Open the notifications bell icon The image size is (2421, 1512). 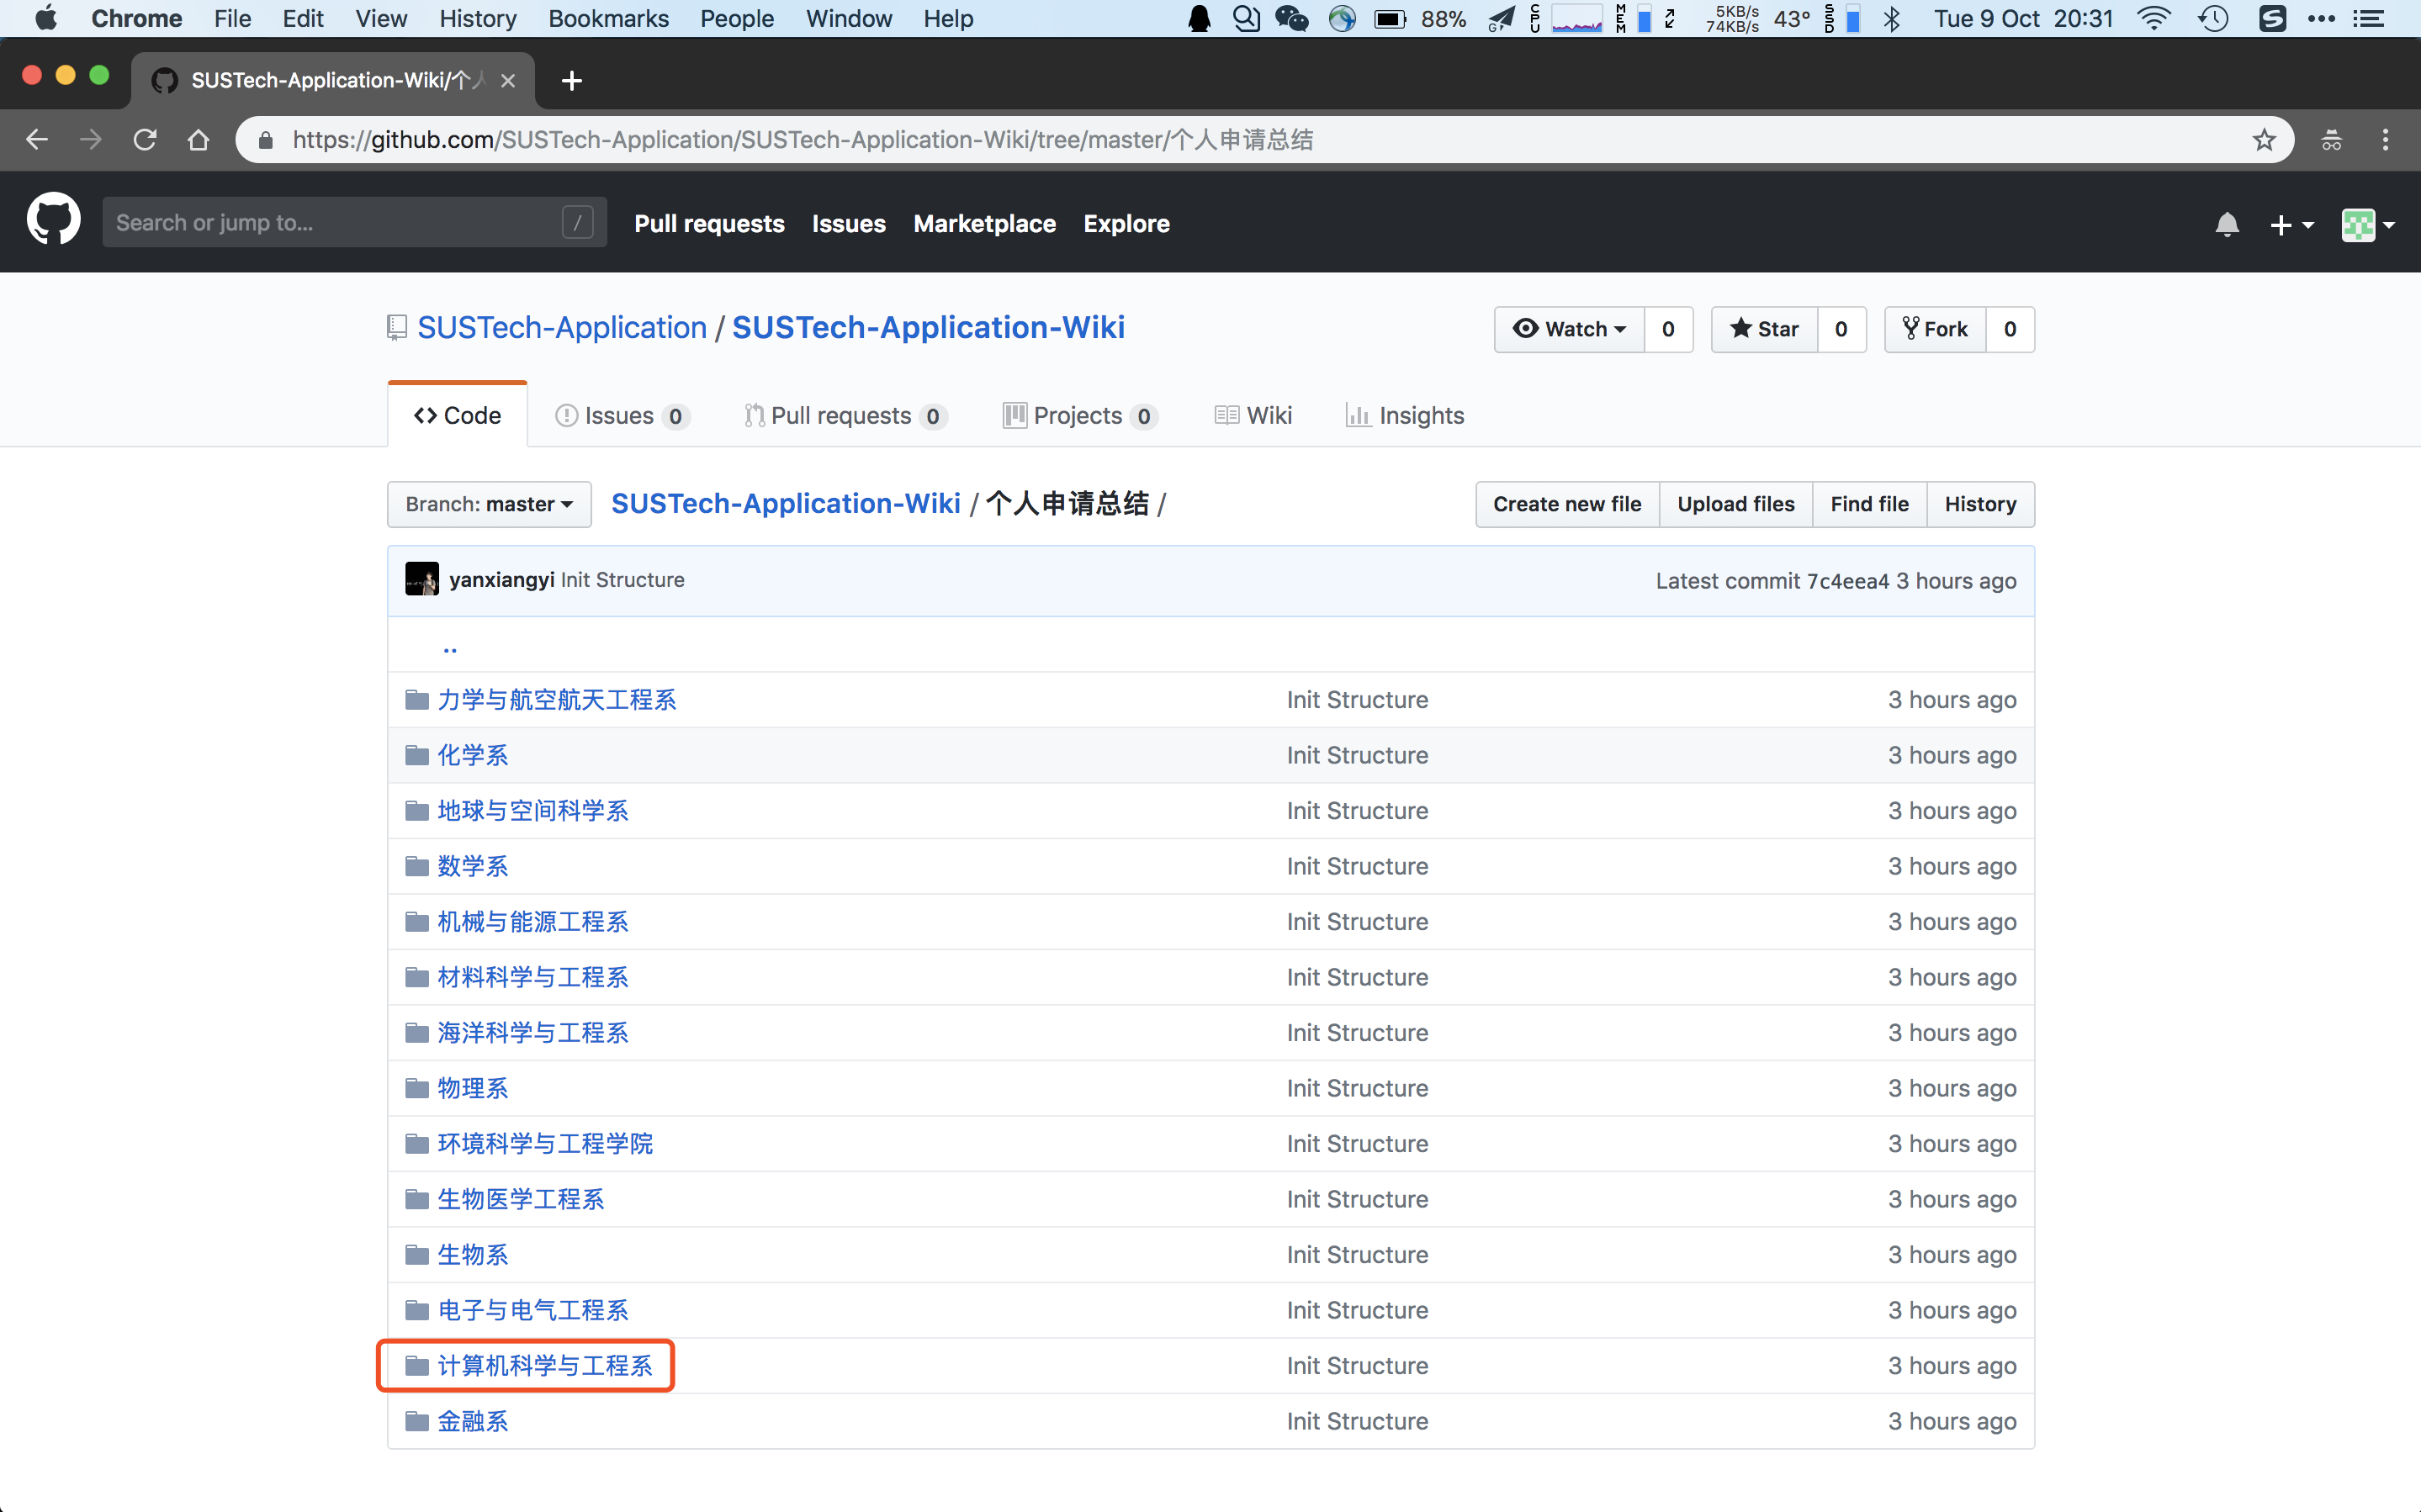click(2226, 224)
